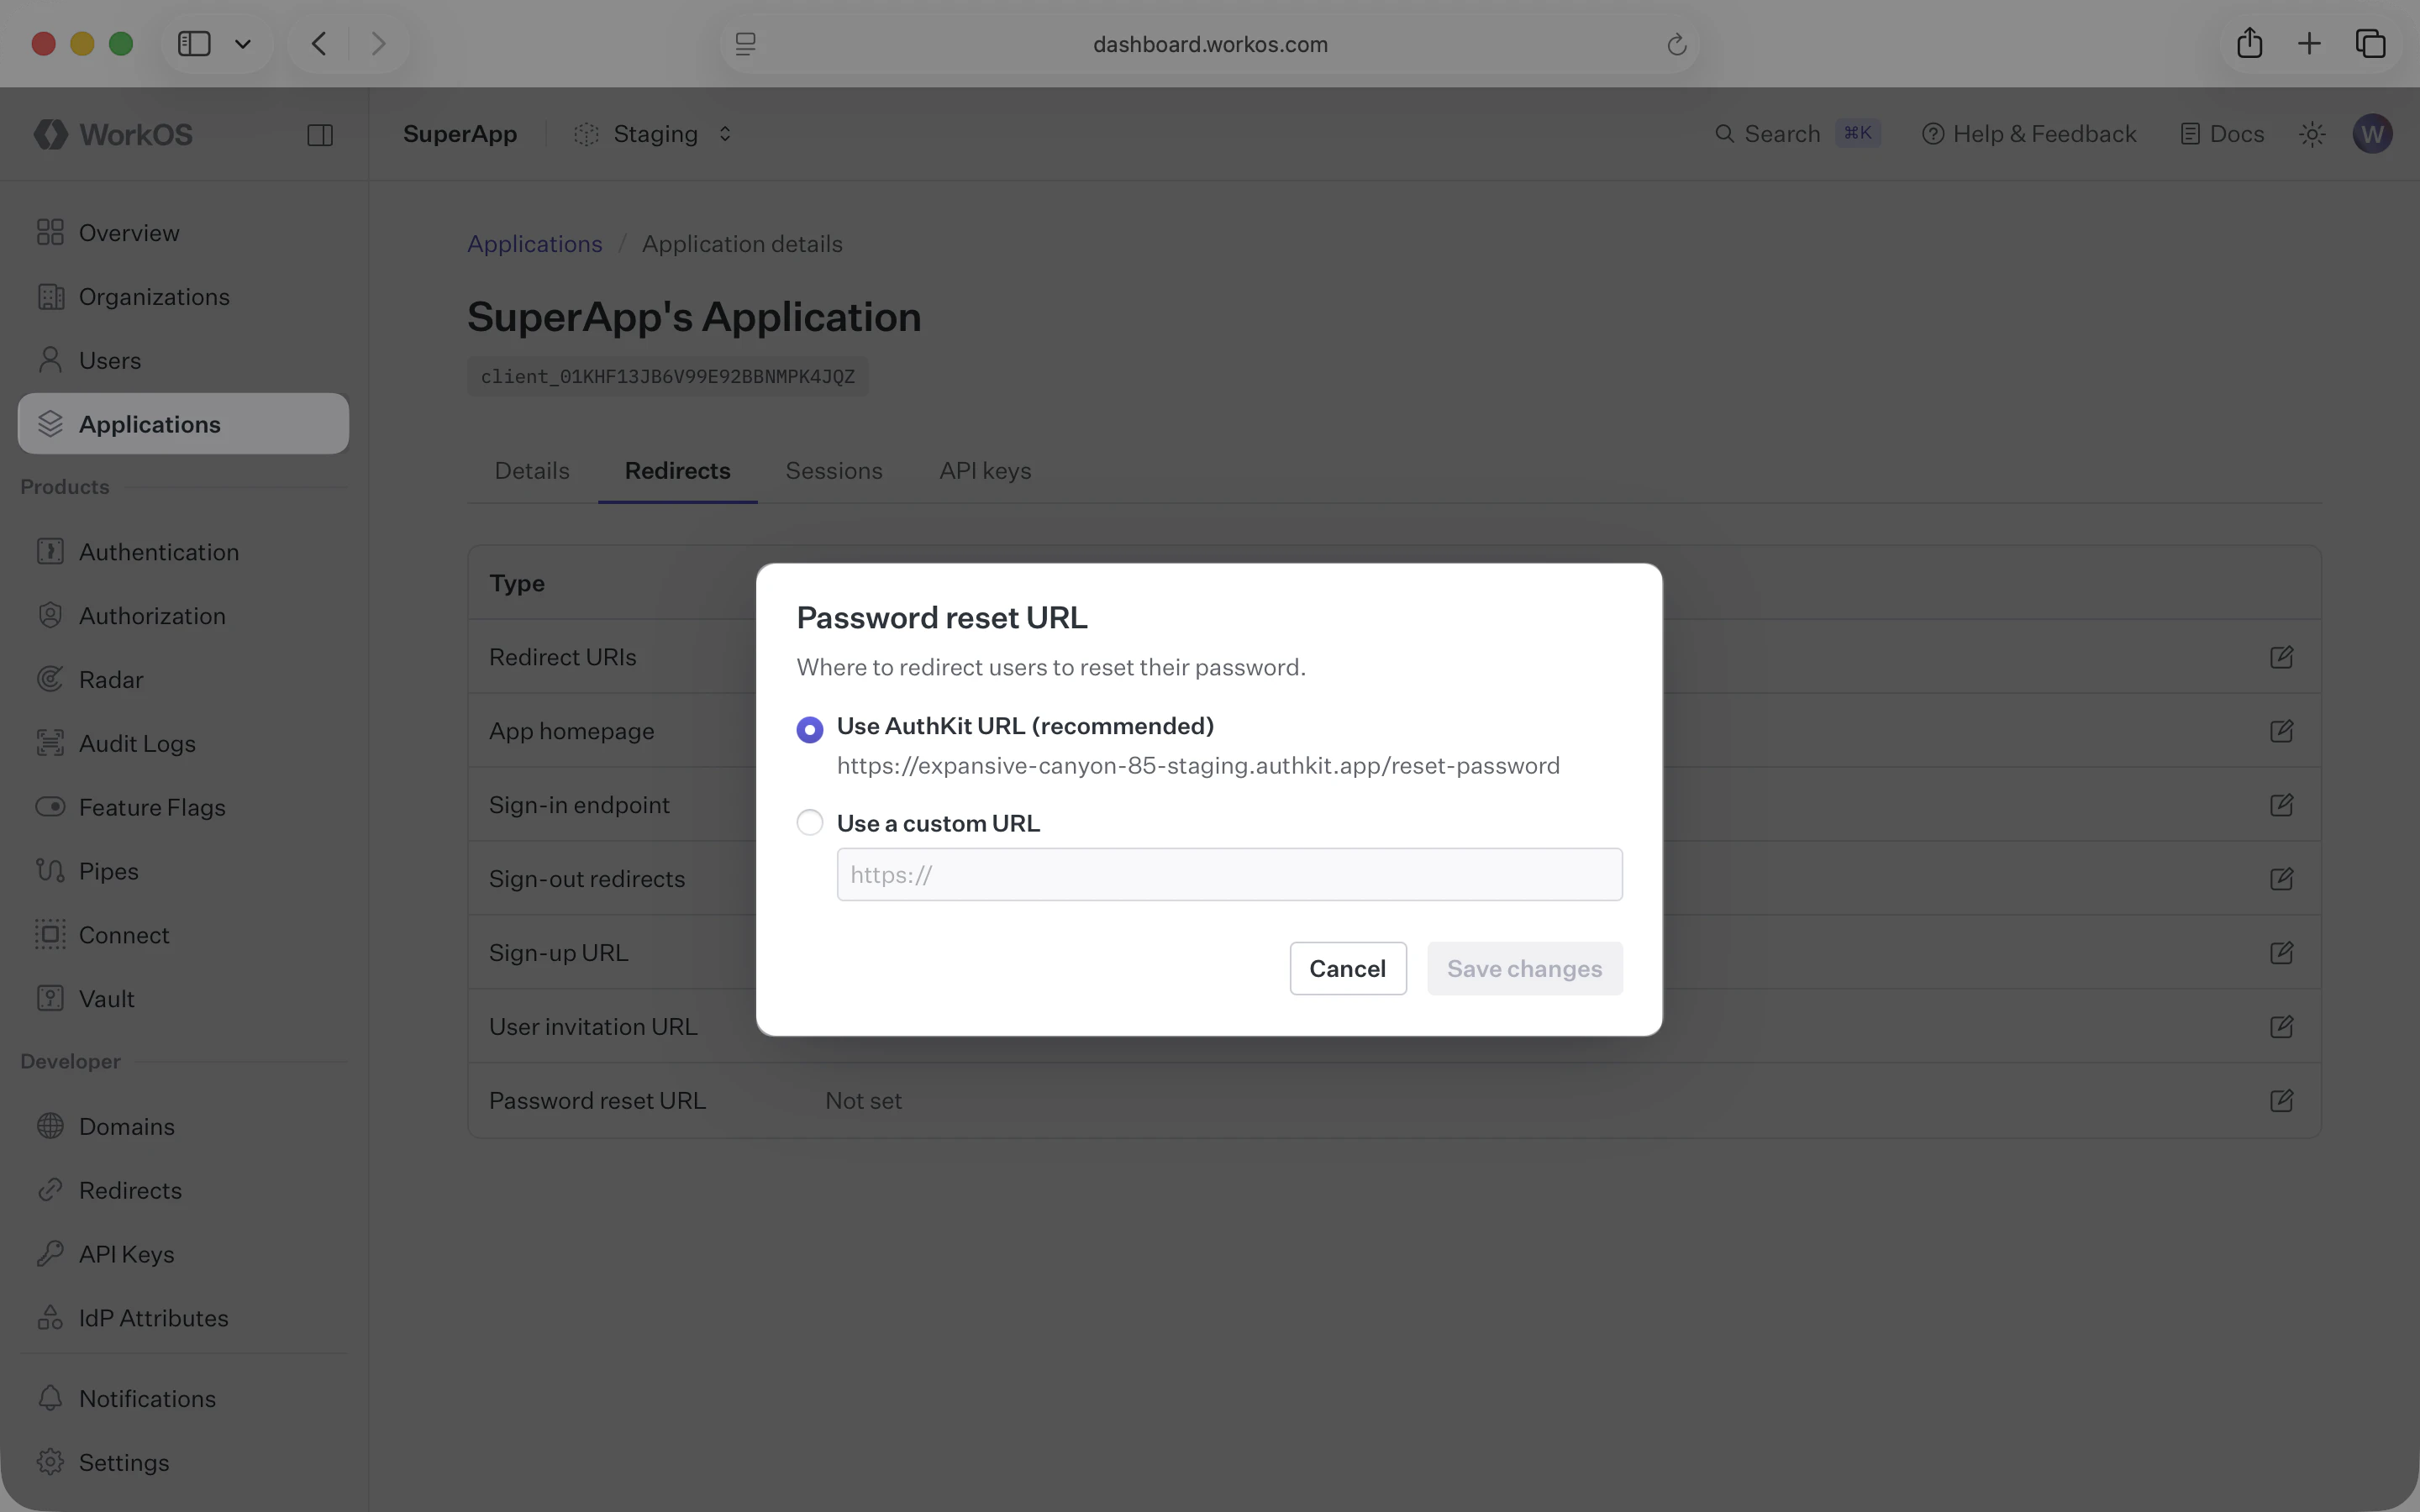The image size is (2420, 1512).
Task: Switch to the API keys tab
Action: pyautogui.click(x=985, y=471)
